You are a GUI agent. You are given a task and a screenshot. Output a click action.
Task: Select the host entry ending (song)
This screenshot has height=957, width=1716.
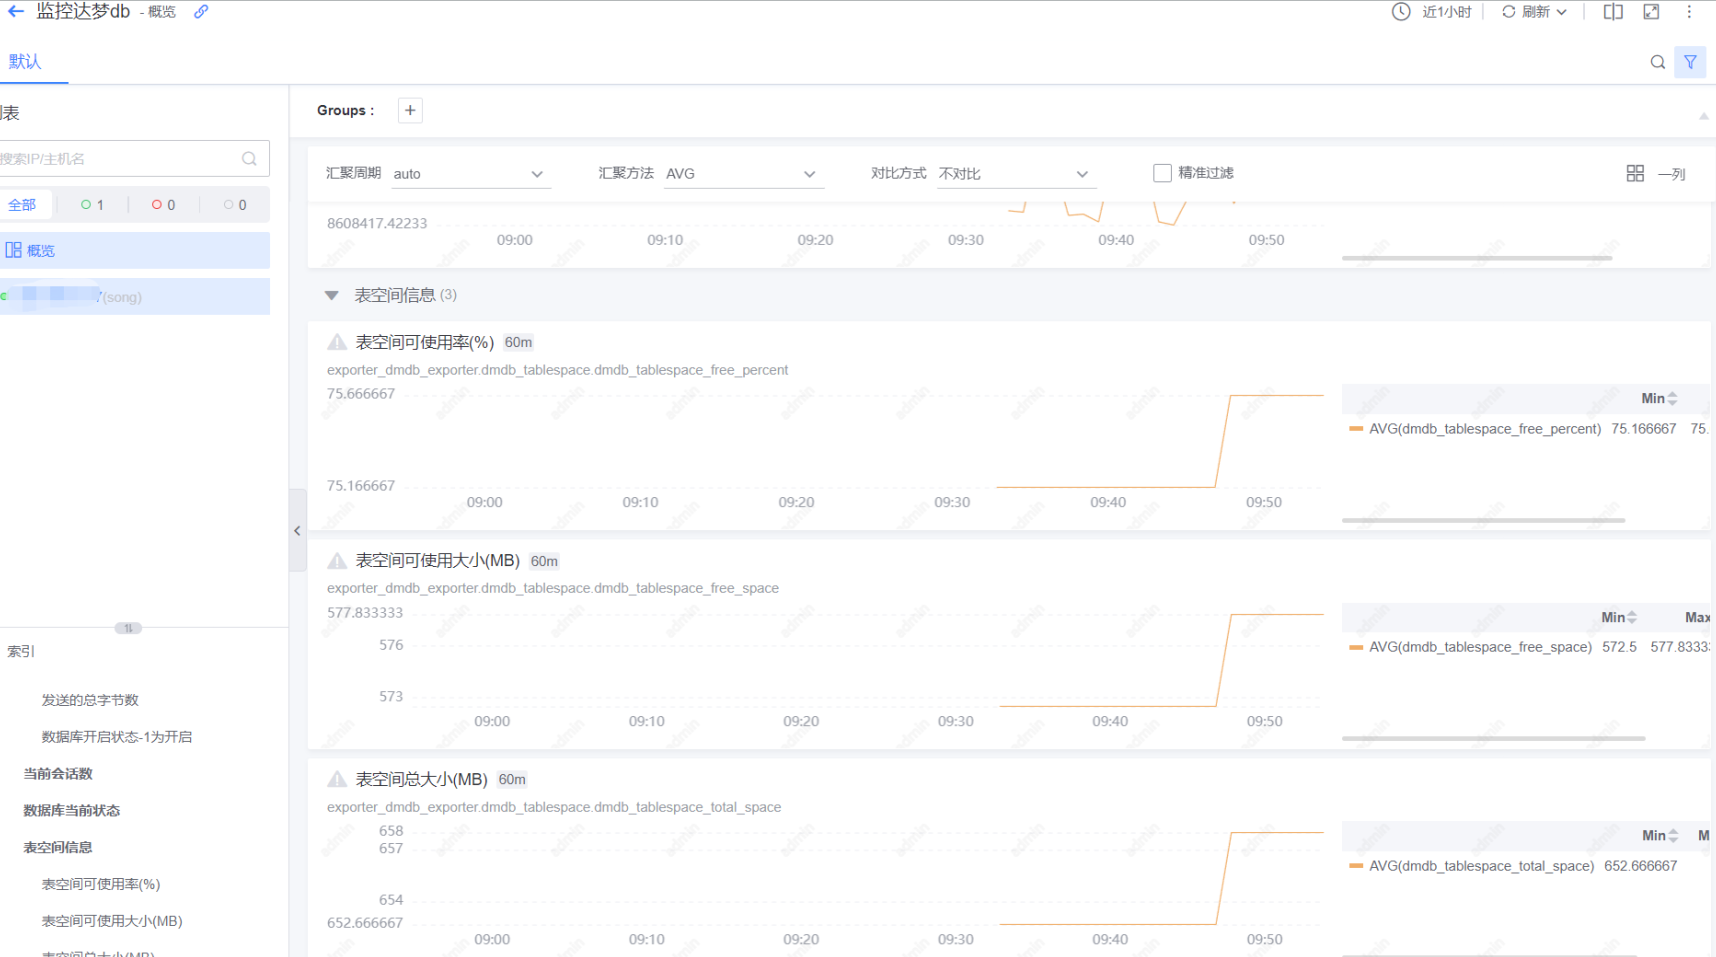click(135, 297)
